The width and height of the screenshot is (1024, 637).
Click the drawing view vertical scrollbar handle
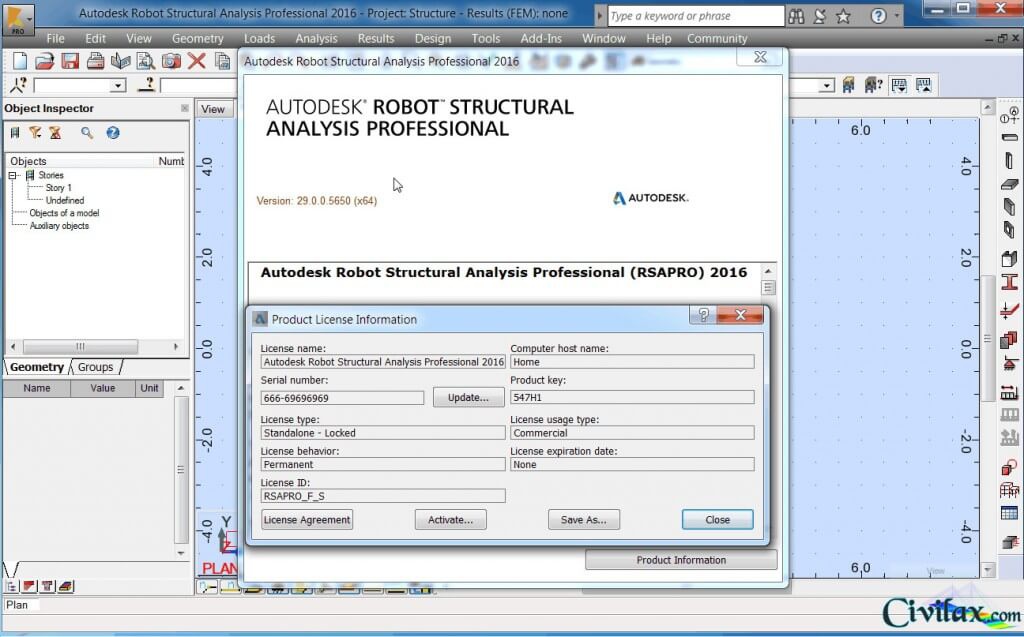click(x=987, y=339)
